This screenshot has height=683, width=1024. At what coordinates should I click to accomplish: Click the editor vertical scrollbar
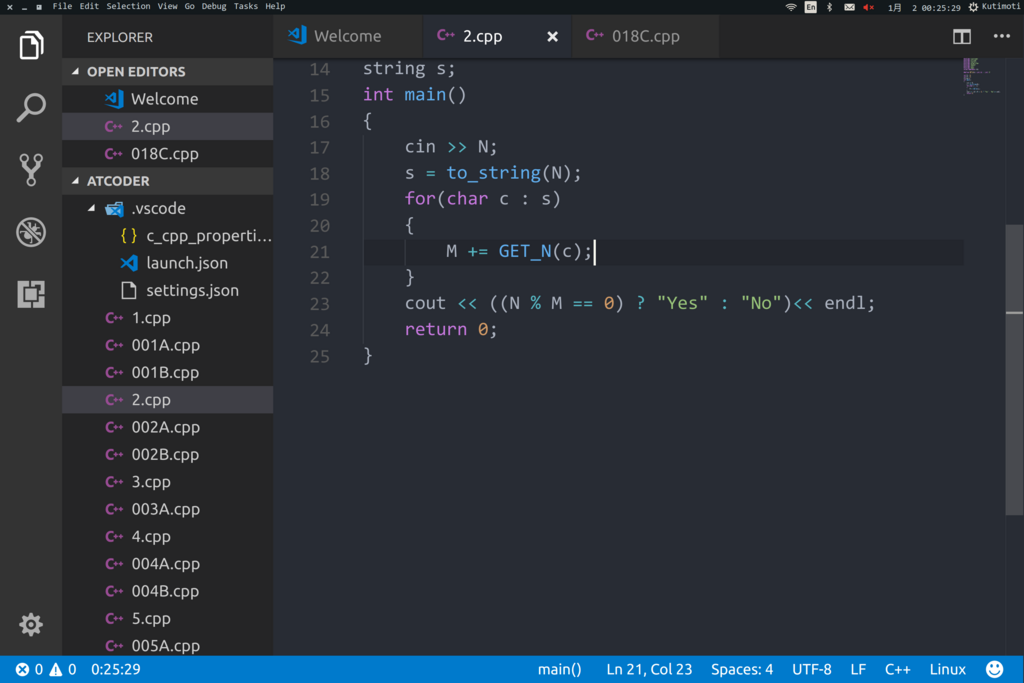[x=1014, y=369]
